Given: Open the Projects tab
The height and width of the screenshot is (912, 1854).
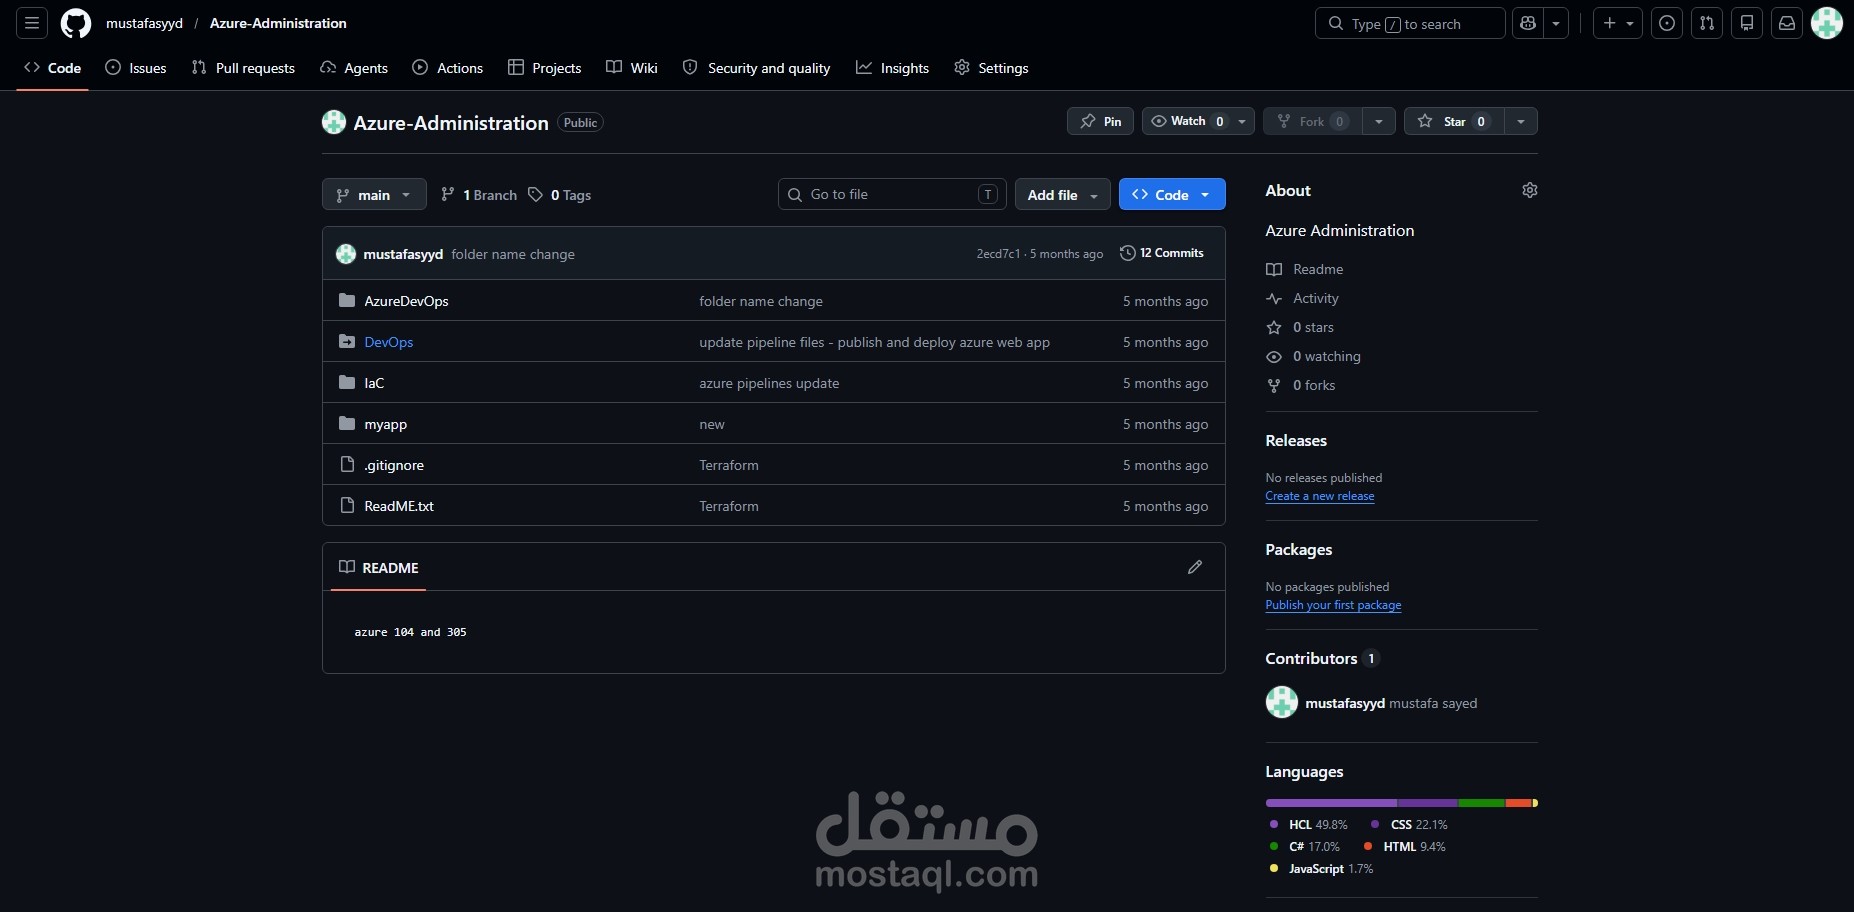Looking at the screenshot, I should click(545, 68).
